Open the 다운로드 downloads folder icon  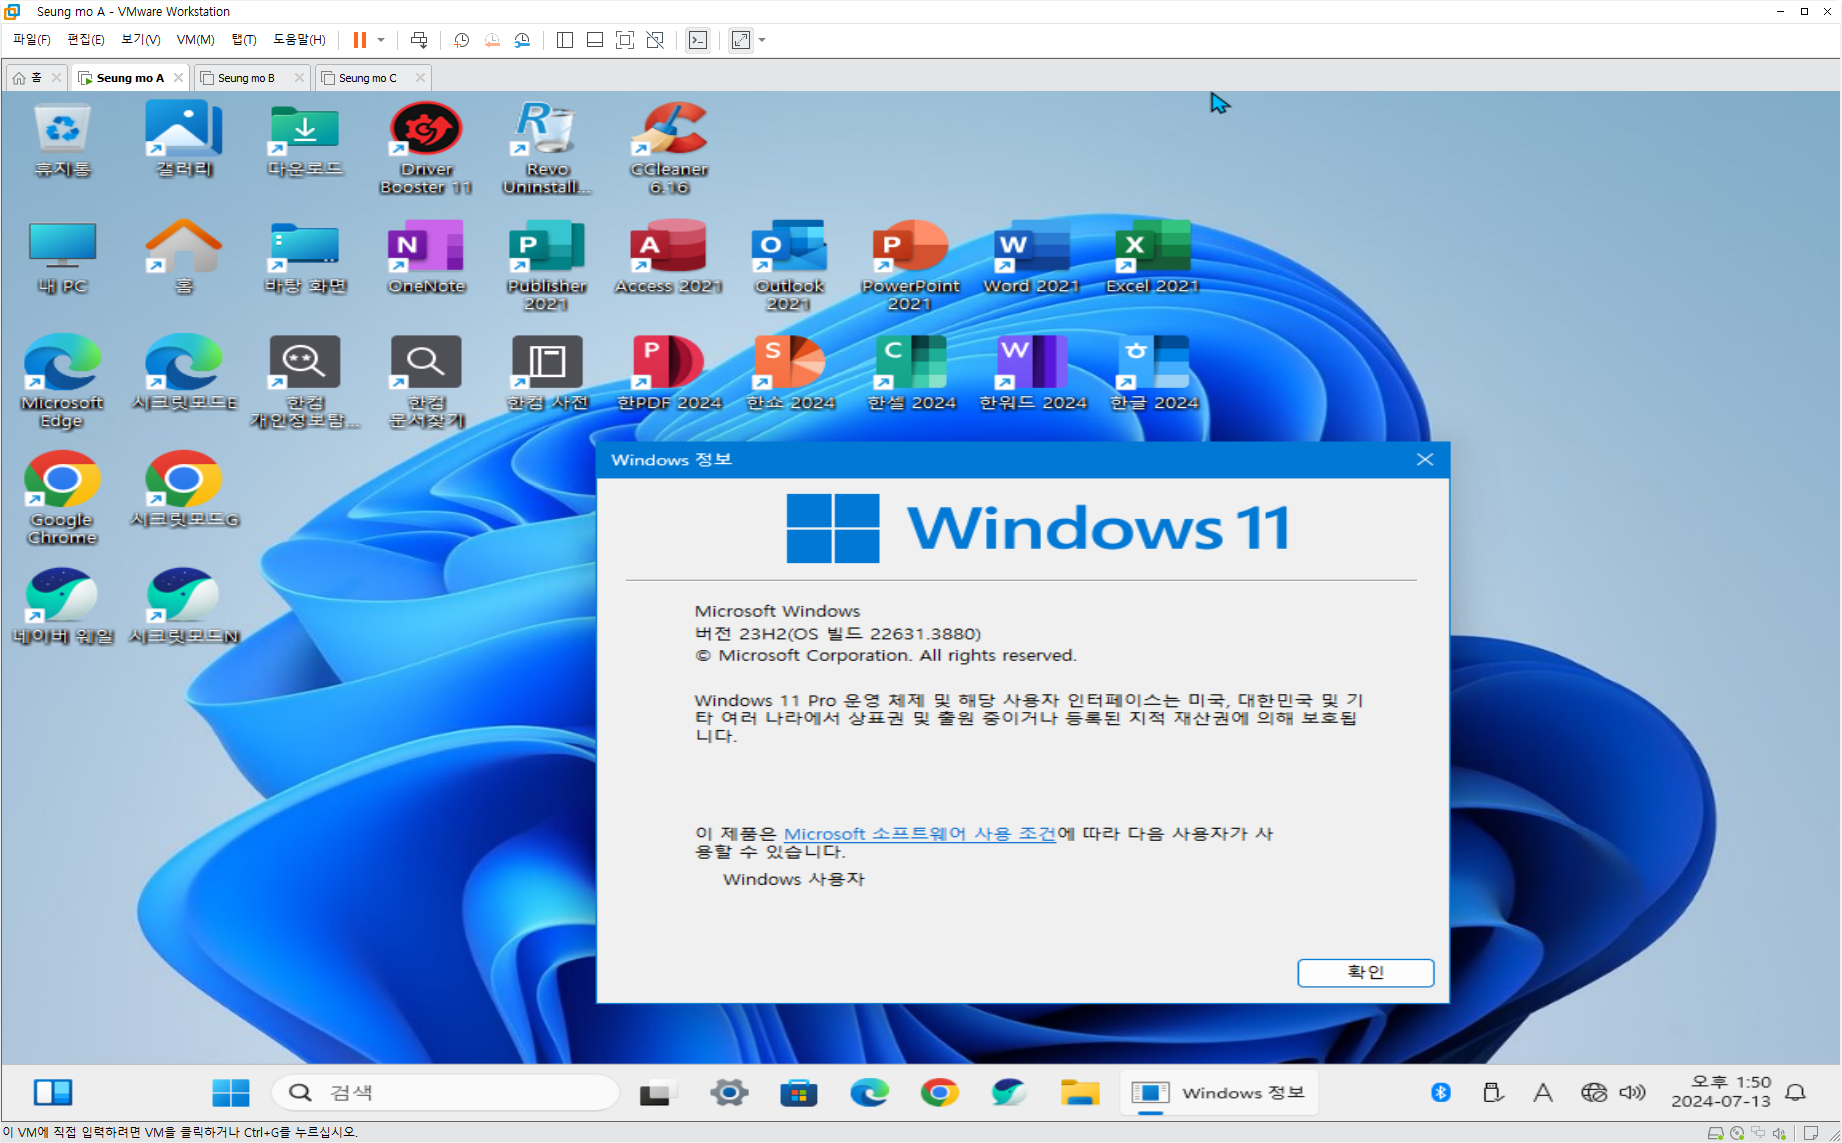[305, 140]
